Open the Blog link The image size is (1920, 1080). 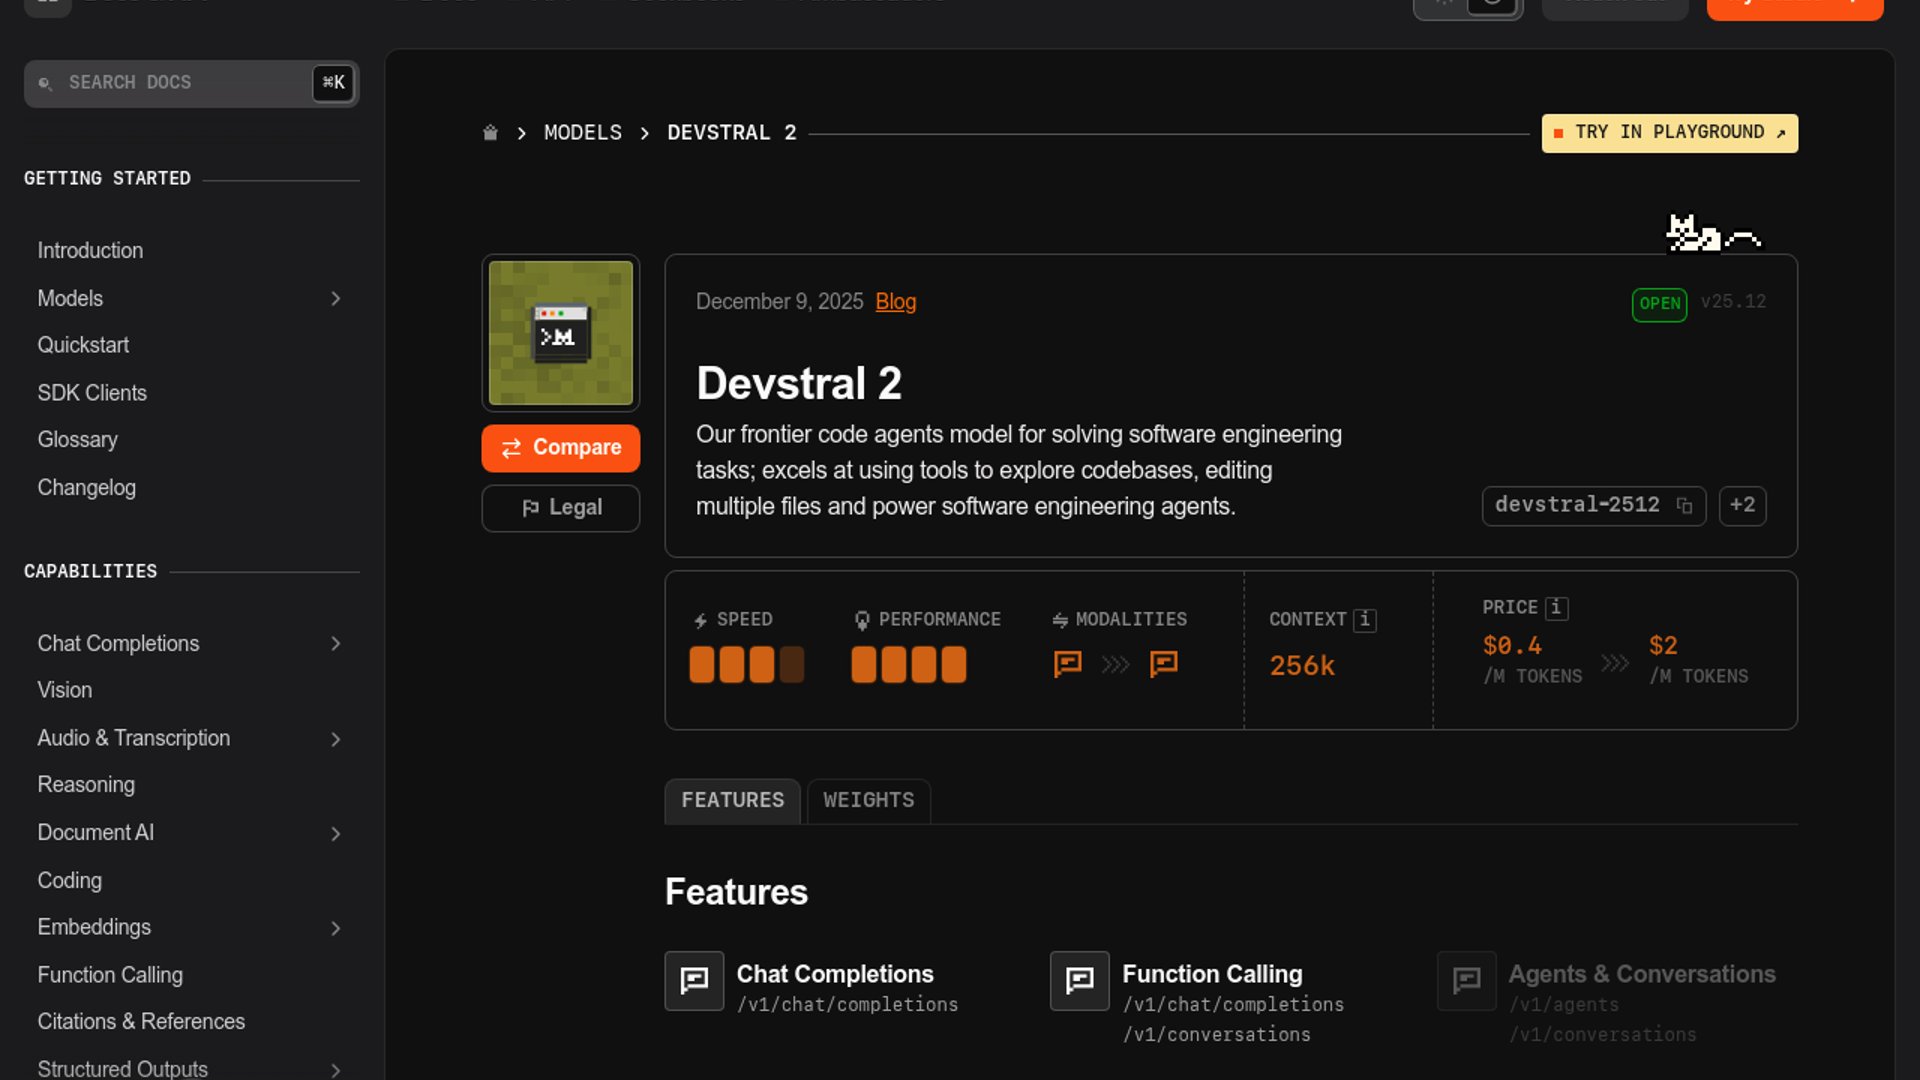895,302
